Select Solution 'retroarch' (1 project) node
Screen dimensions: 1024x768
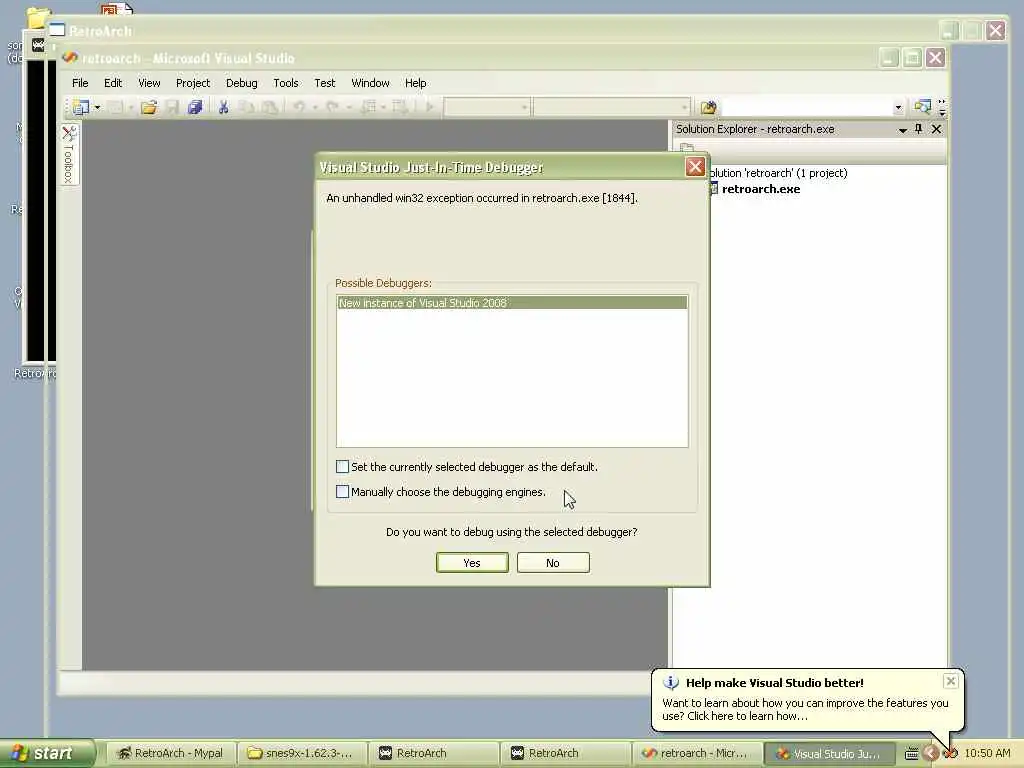778,173
